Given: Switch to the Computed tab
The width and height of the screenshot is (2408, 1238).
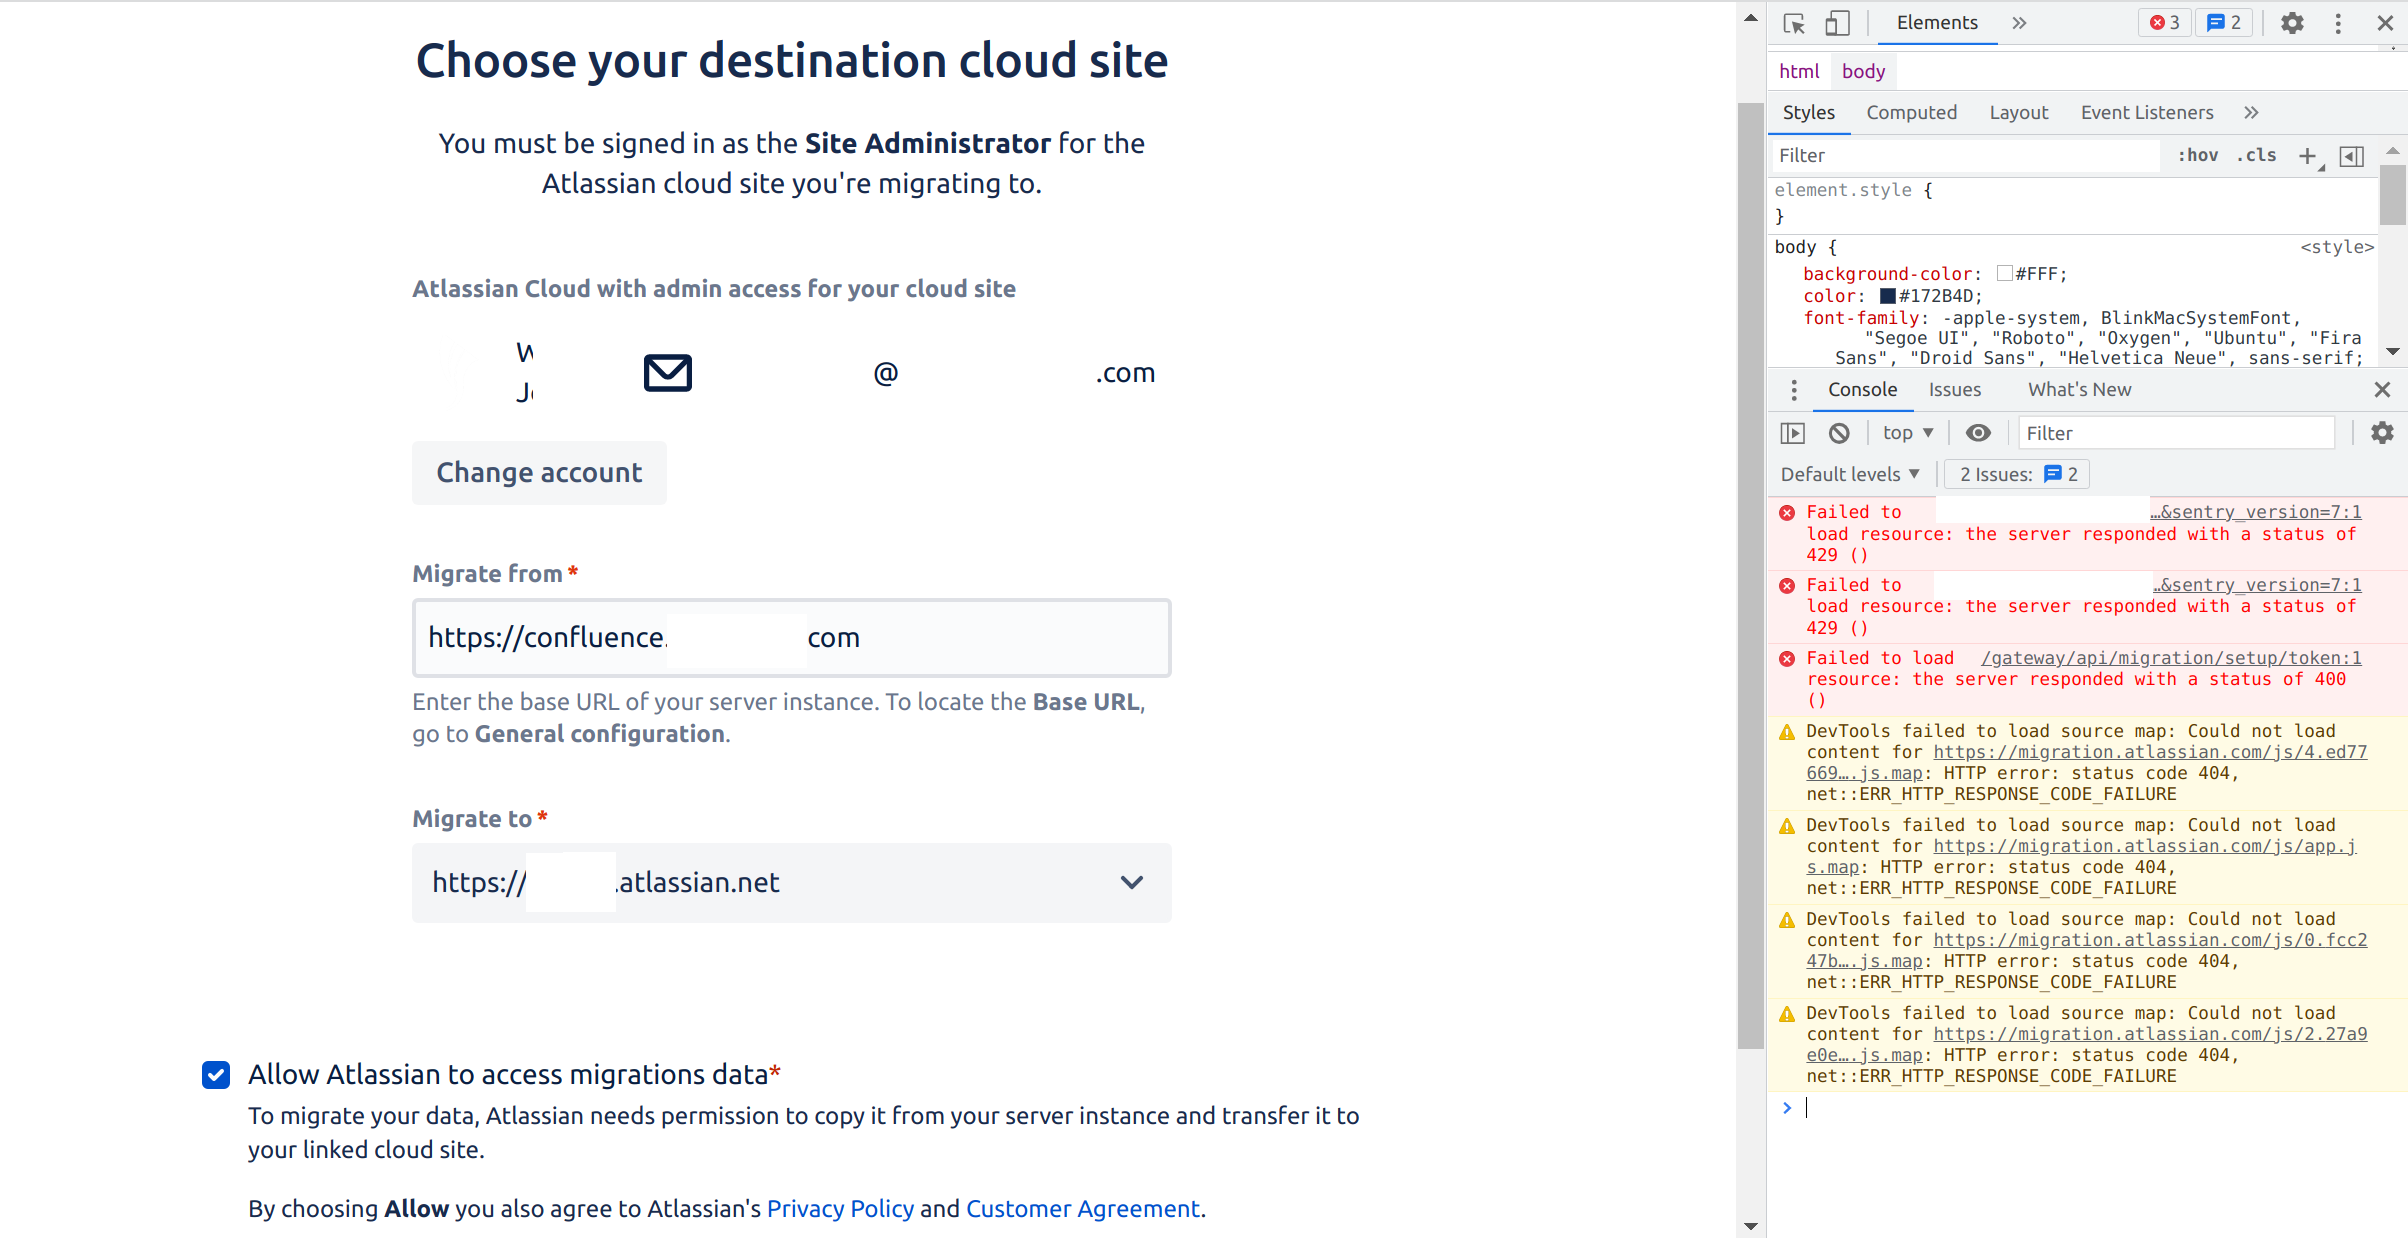Looking at the screenshot, I should [1911, 113].
